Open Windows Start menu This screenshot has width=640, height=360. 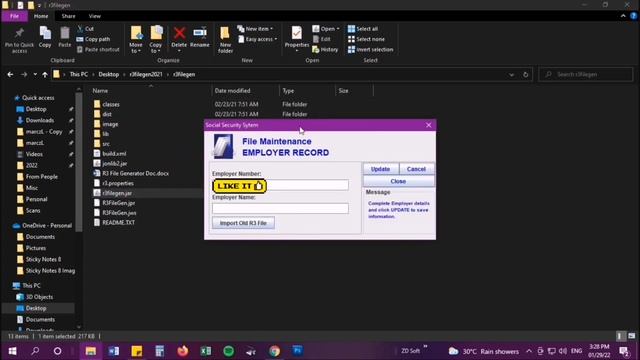(12, 351)
